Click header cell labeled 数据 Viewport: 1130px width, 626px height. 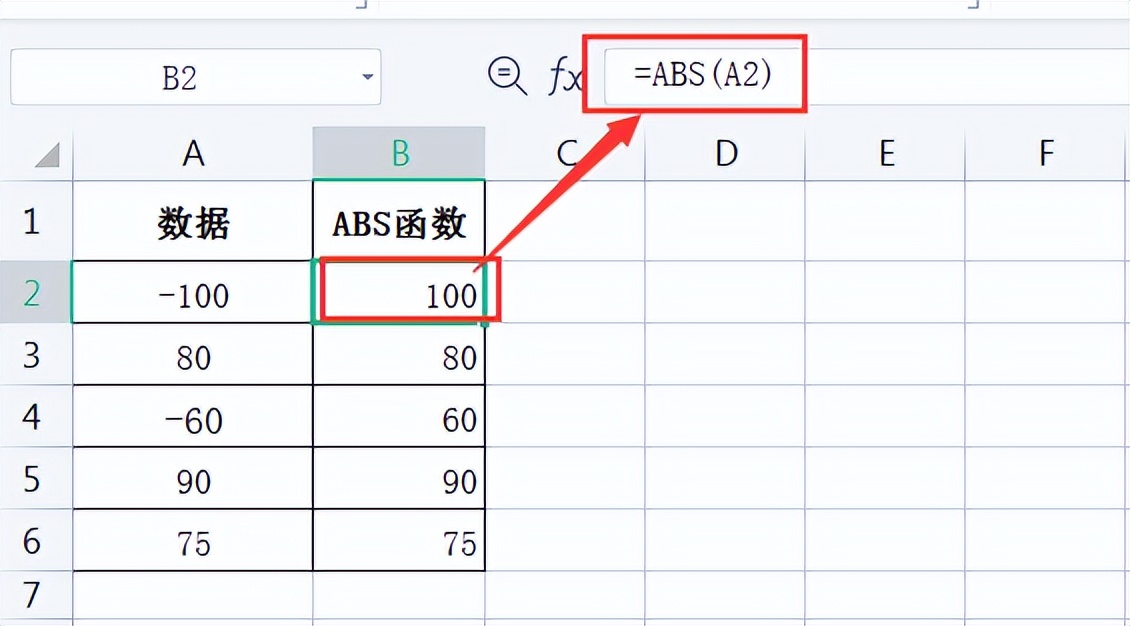coord(193,222)
